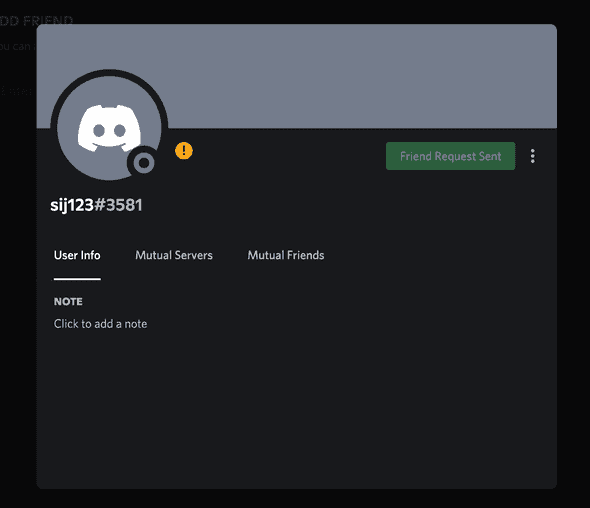Open the three-dot more options menu

tap(532, 156)
